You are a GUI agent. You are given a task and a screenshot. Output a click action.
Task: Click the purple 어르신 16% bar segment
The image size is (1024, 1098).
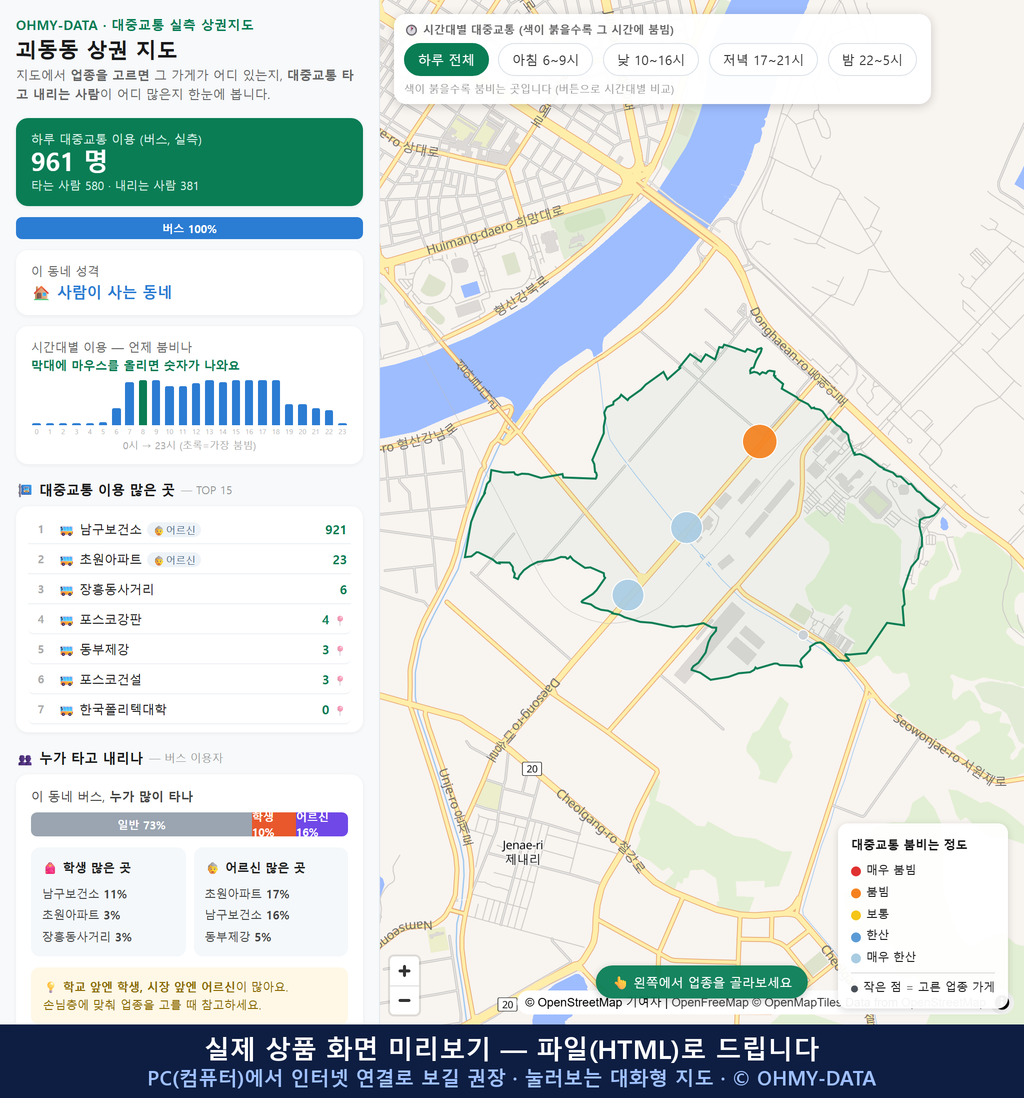pos(321,824)
